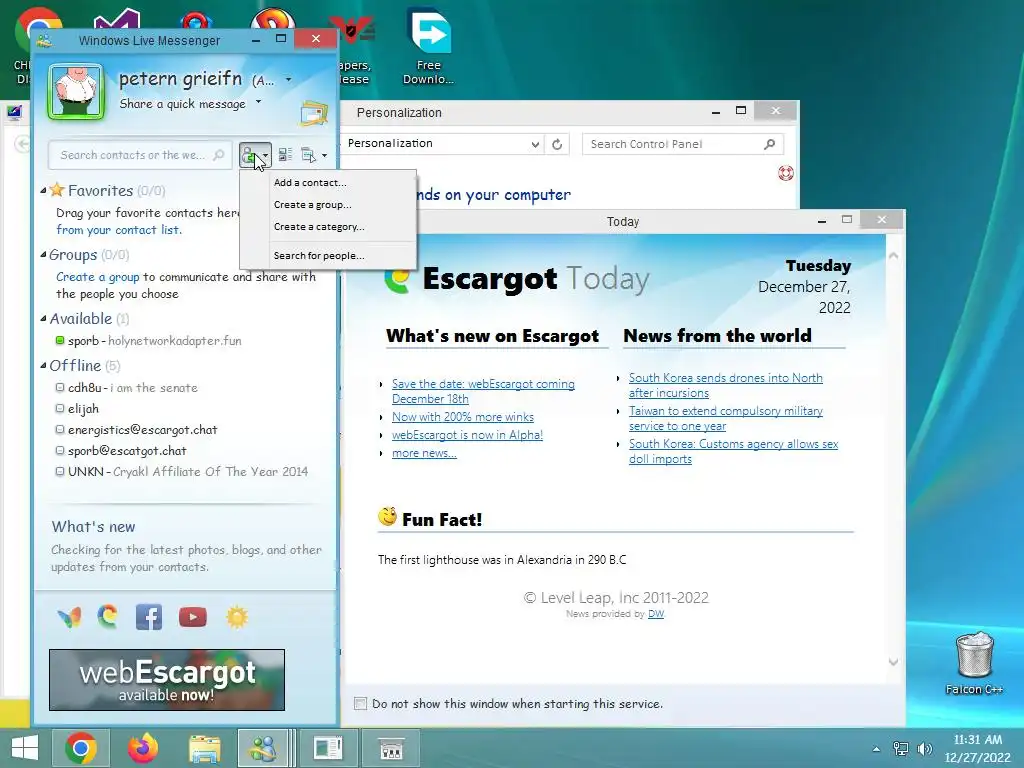Viewport: 1024px width, 768px height.
Task: Open the Store icon on the taskbar
Action: coord(391,748)
